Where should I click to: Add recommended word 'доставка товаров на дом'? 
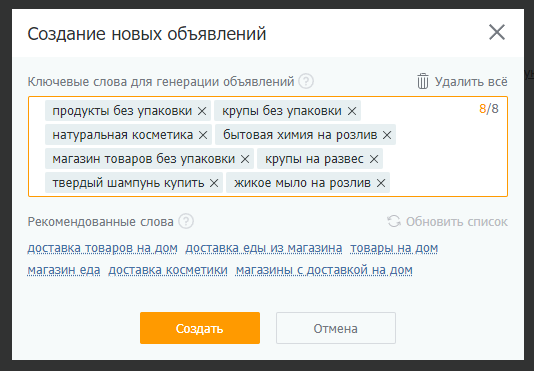pyautogui.click(x=103, y=248)
